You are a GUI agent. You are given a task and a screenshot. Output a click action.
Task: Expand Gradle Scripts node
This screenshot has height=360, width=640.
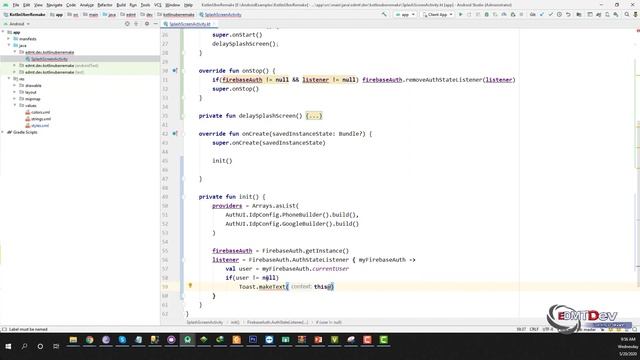[x=3, y=132]
